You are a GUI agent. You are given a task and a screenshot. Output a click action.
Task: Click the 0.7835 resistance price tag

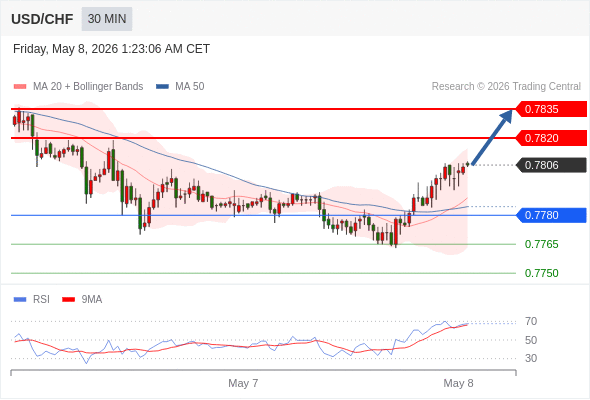coord(551,109)
